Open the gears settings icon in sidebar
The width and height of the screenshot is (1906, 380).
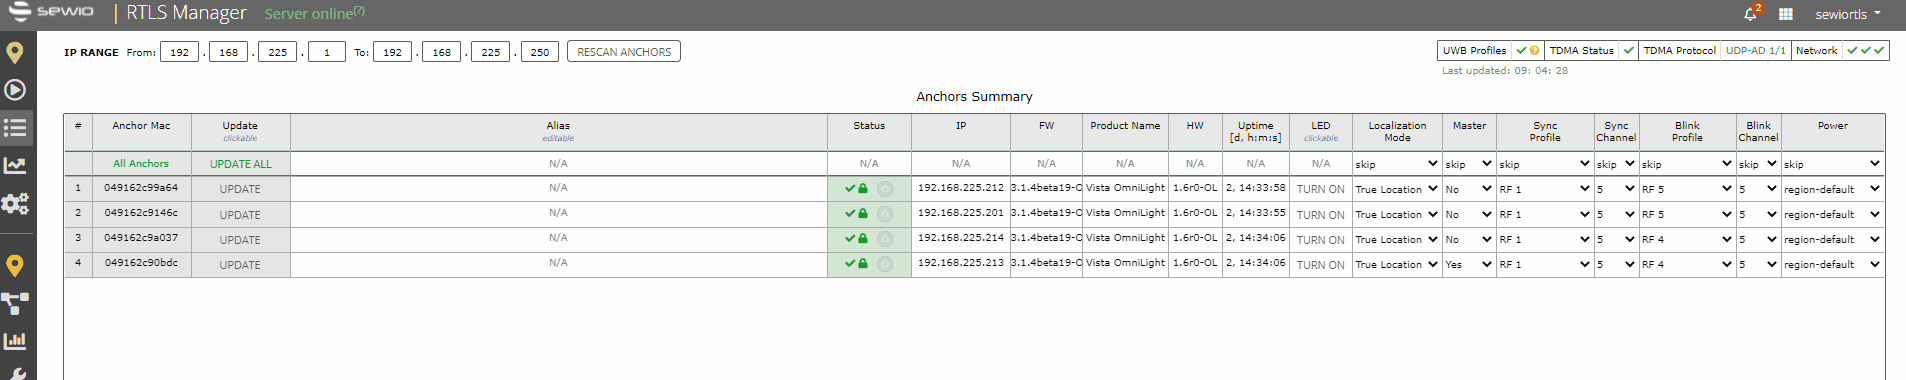click(15, 204)
